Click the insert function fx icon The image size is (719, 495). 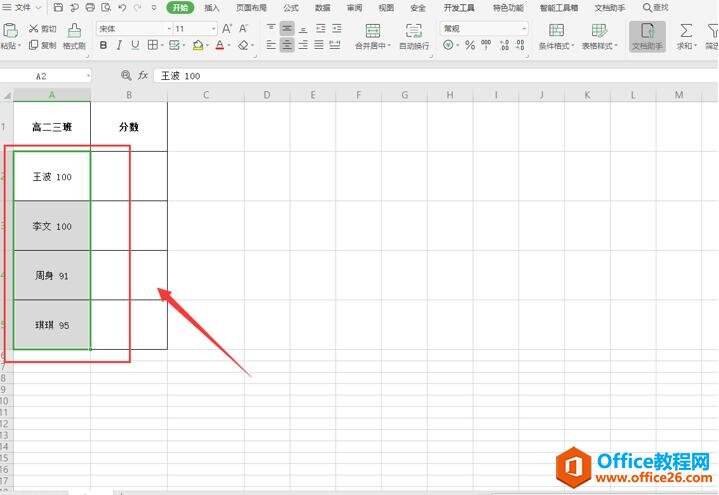(x=143, y=75)
